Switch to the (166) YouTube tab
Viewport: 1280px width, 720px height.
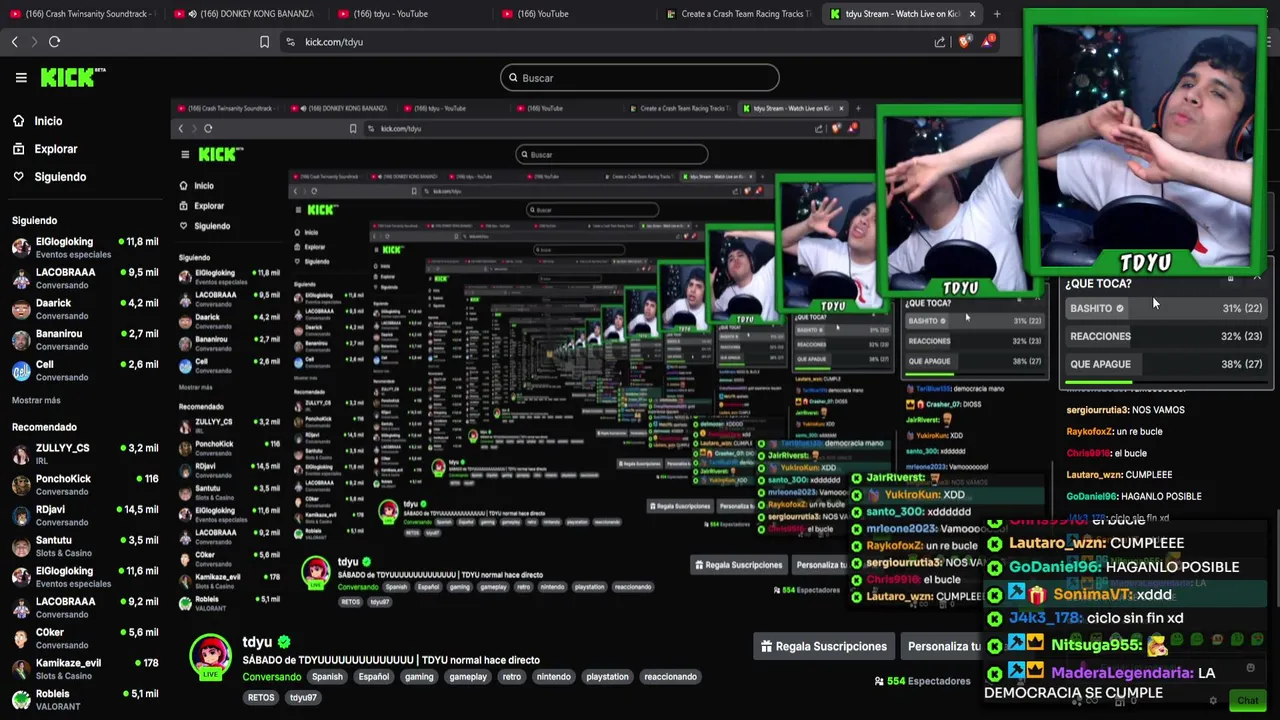point(576,14)
